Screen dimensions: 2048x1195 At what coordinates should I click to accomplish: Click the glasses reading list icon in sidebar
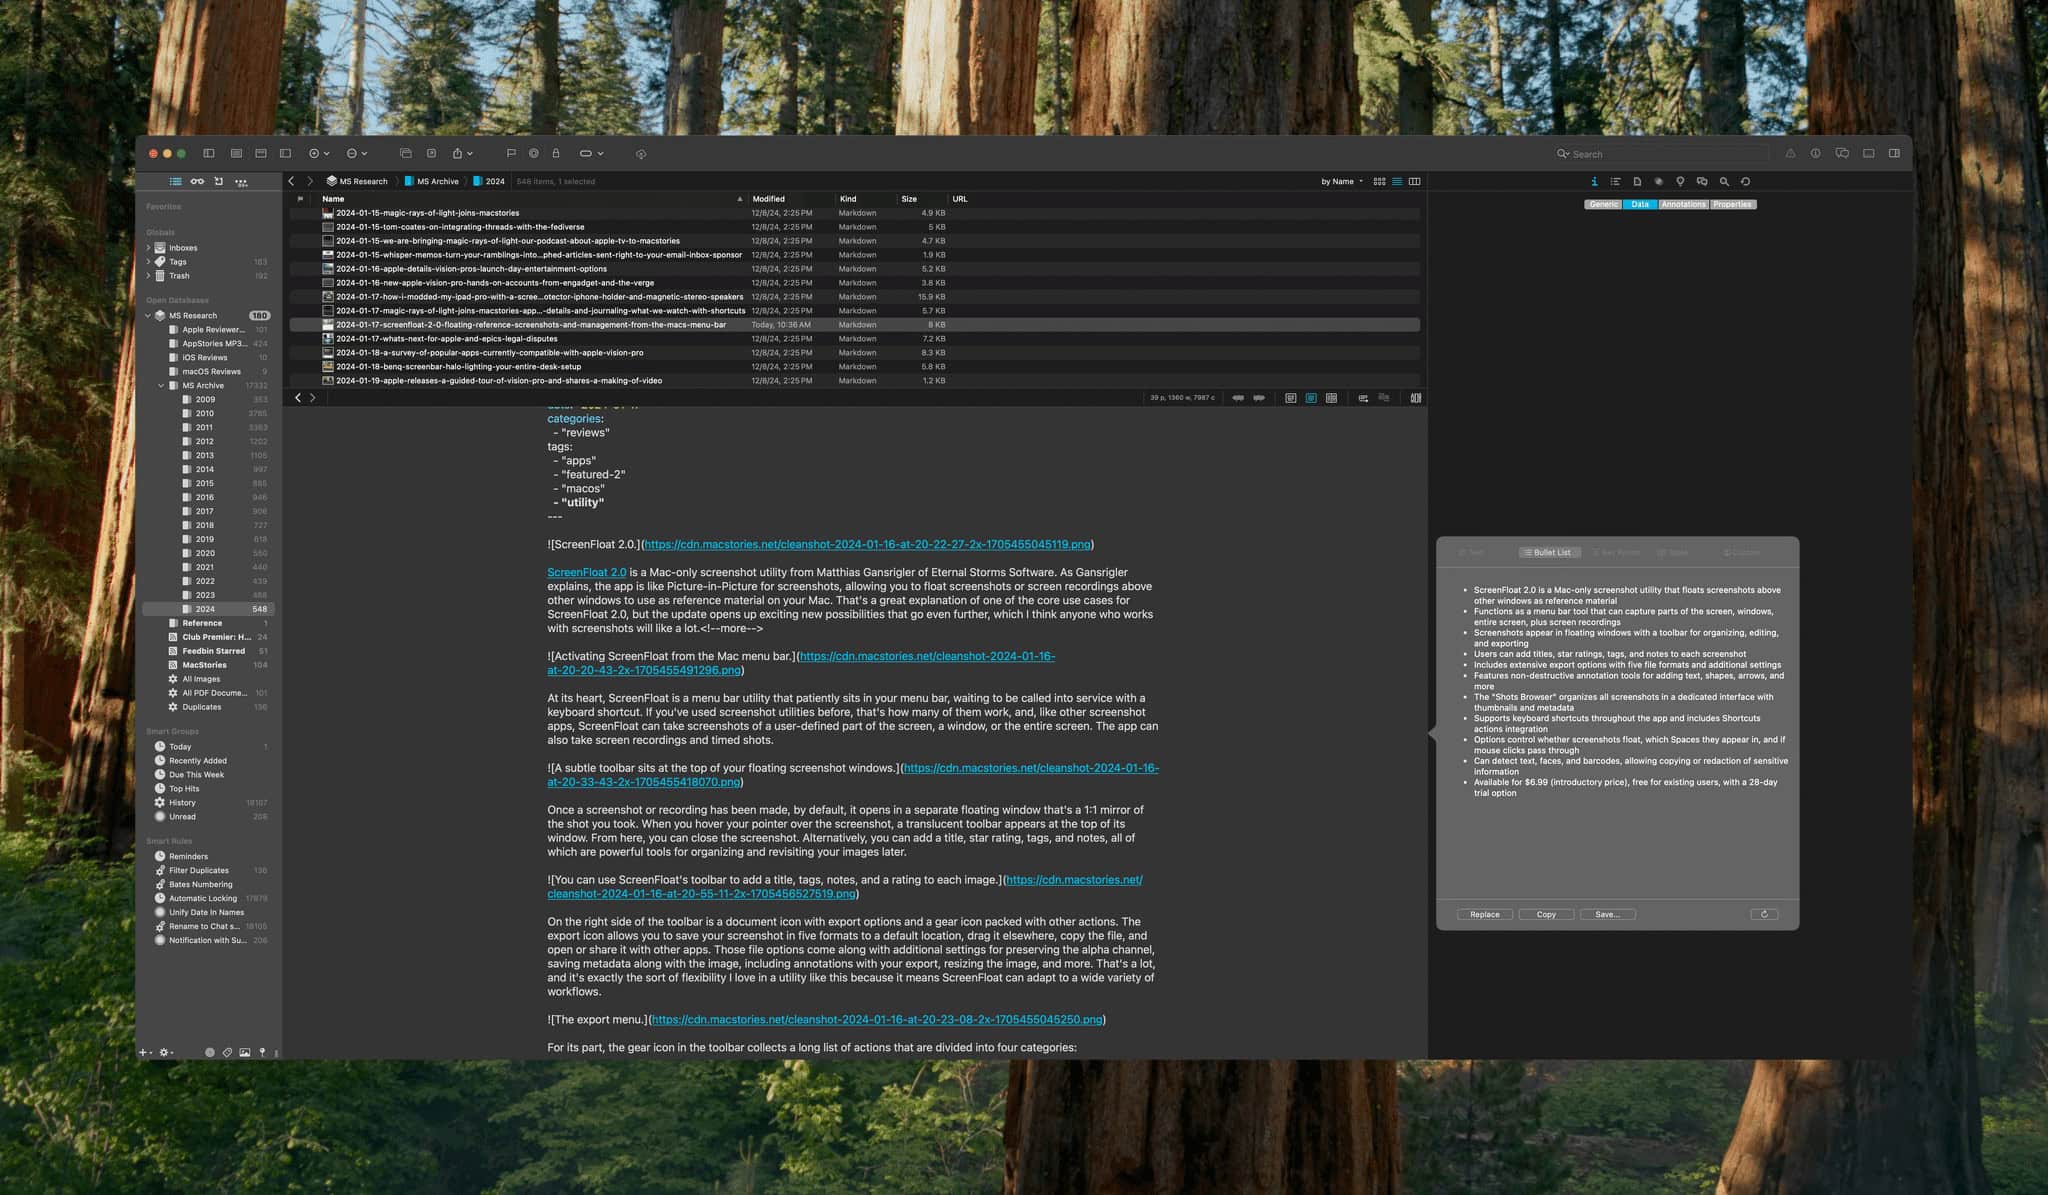coord(197,181)
